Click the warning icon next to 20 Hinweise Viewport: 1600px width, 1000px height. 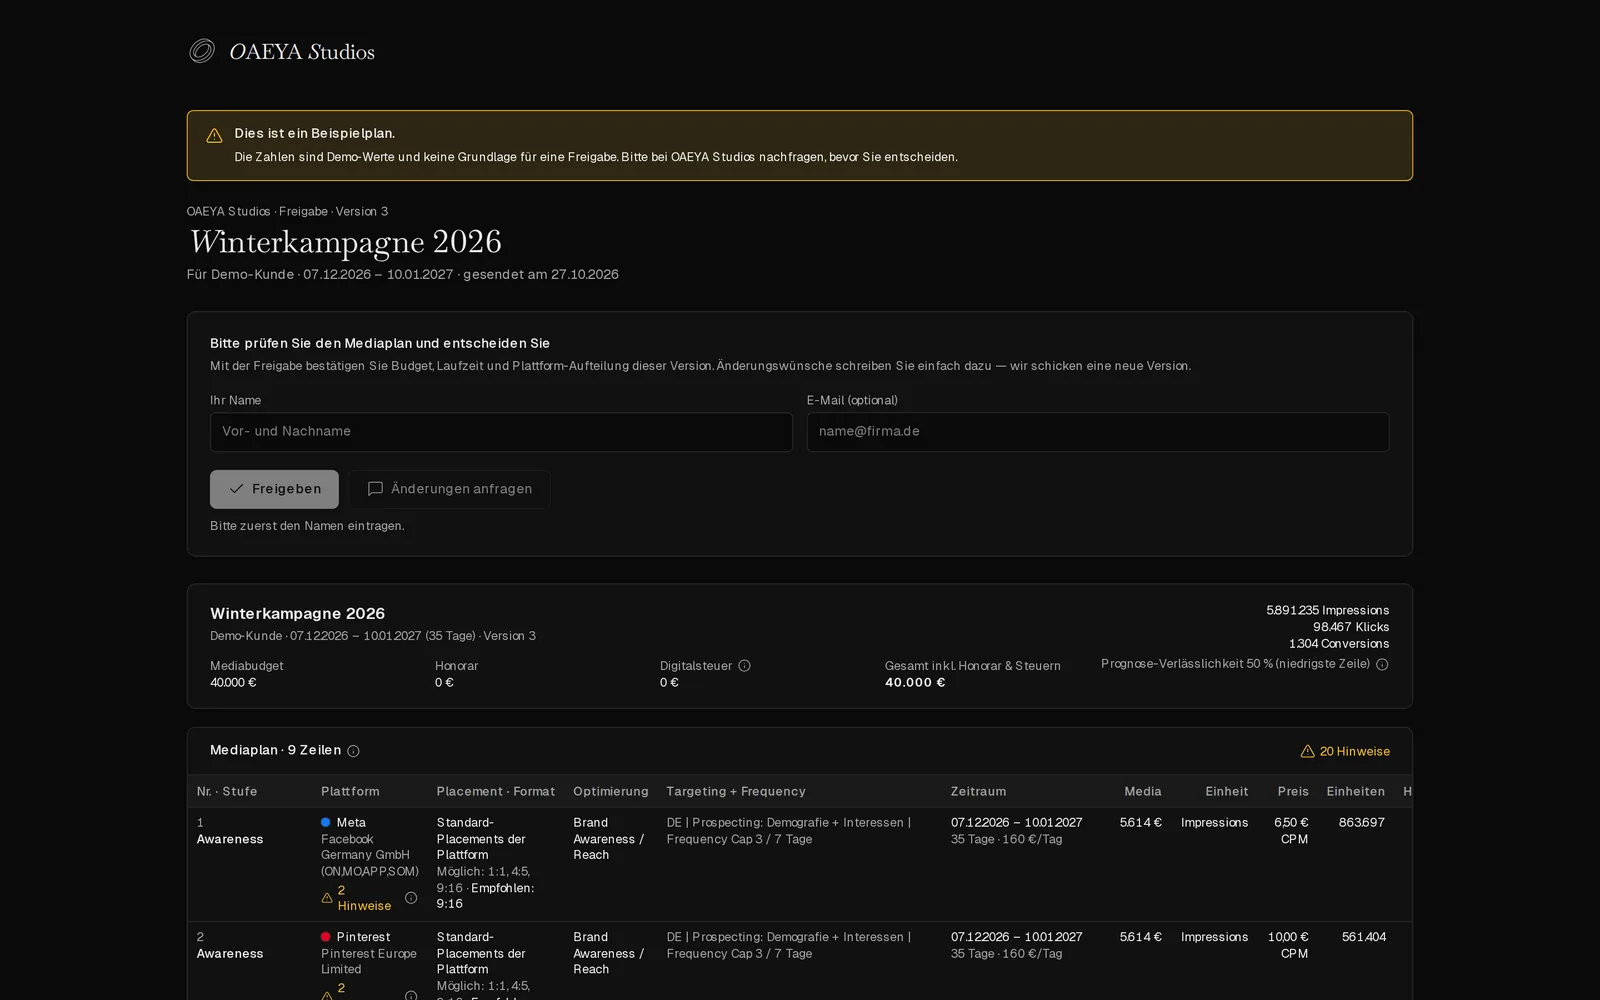click(x=1307, y=751)
